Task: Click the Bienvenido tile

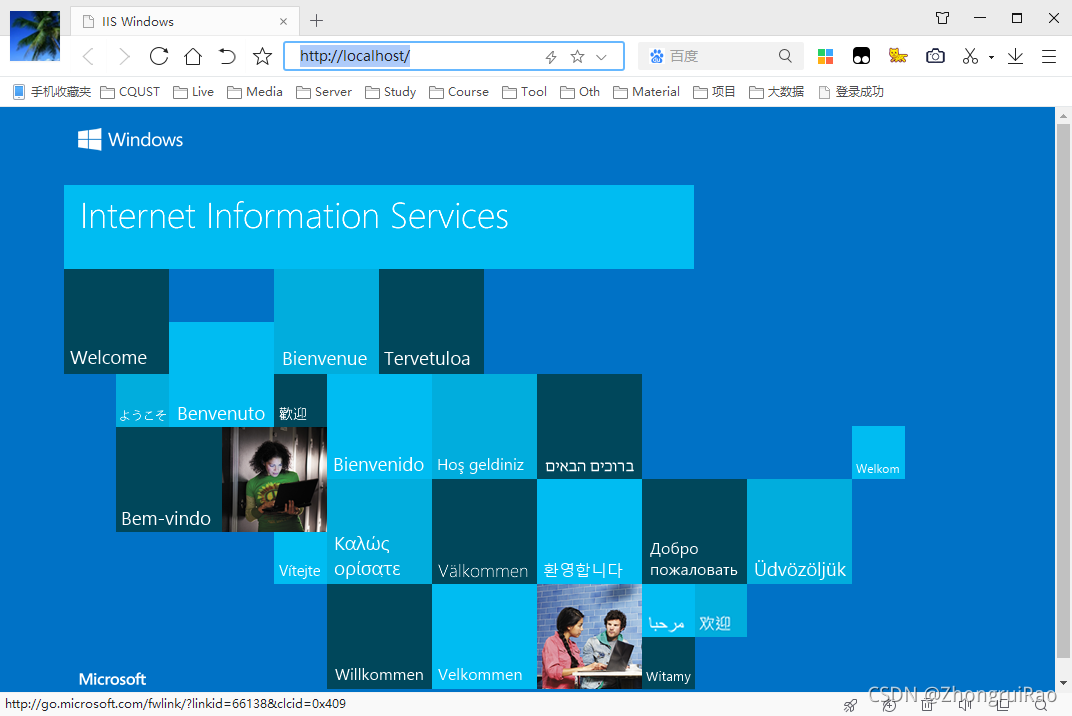Action: click(379, 426)
